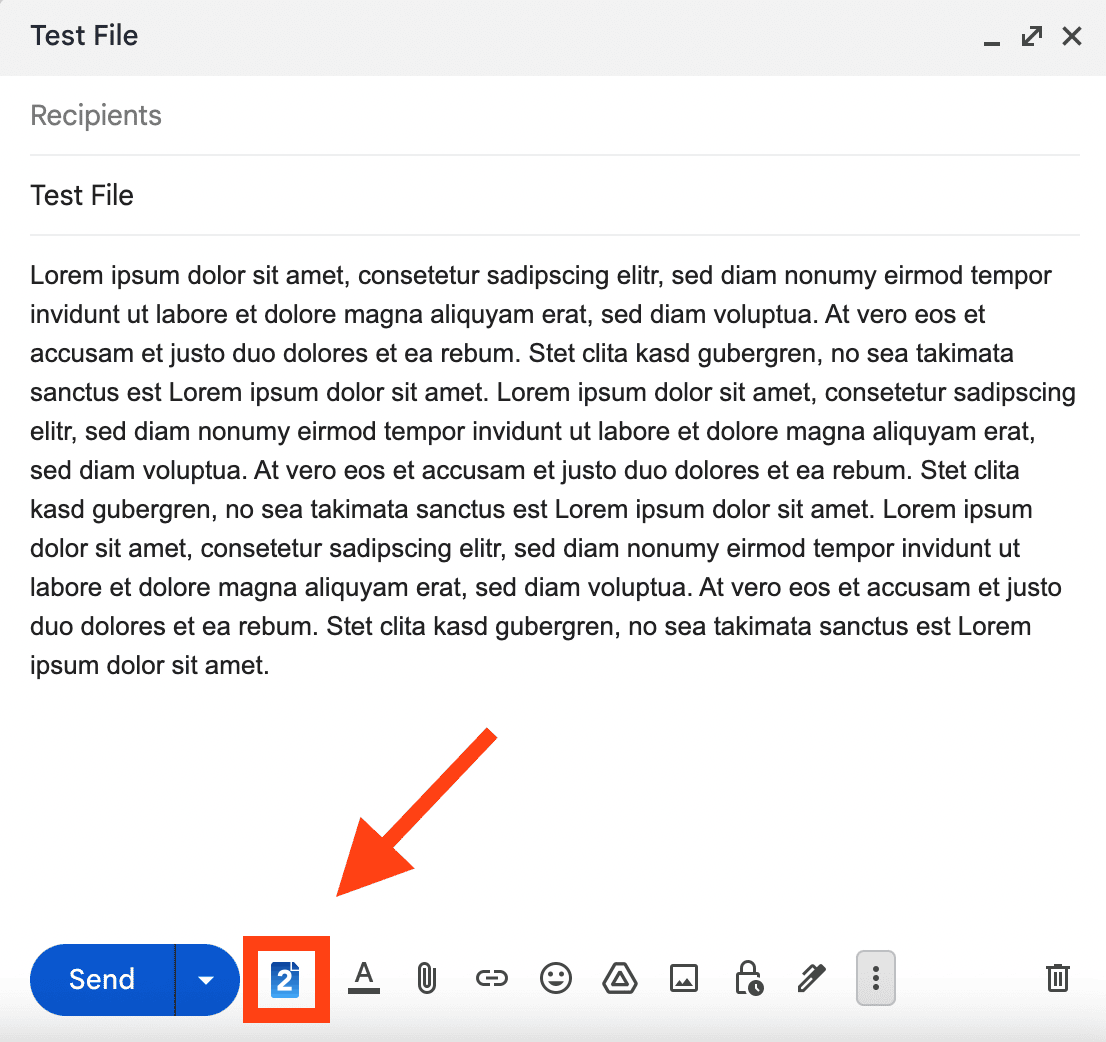Discard draft with the trash icon
This screenshot has width=1106, height=1042.
coord(1057,979)
